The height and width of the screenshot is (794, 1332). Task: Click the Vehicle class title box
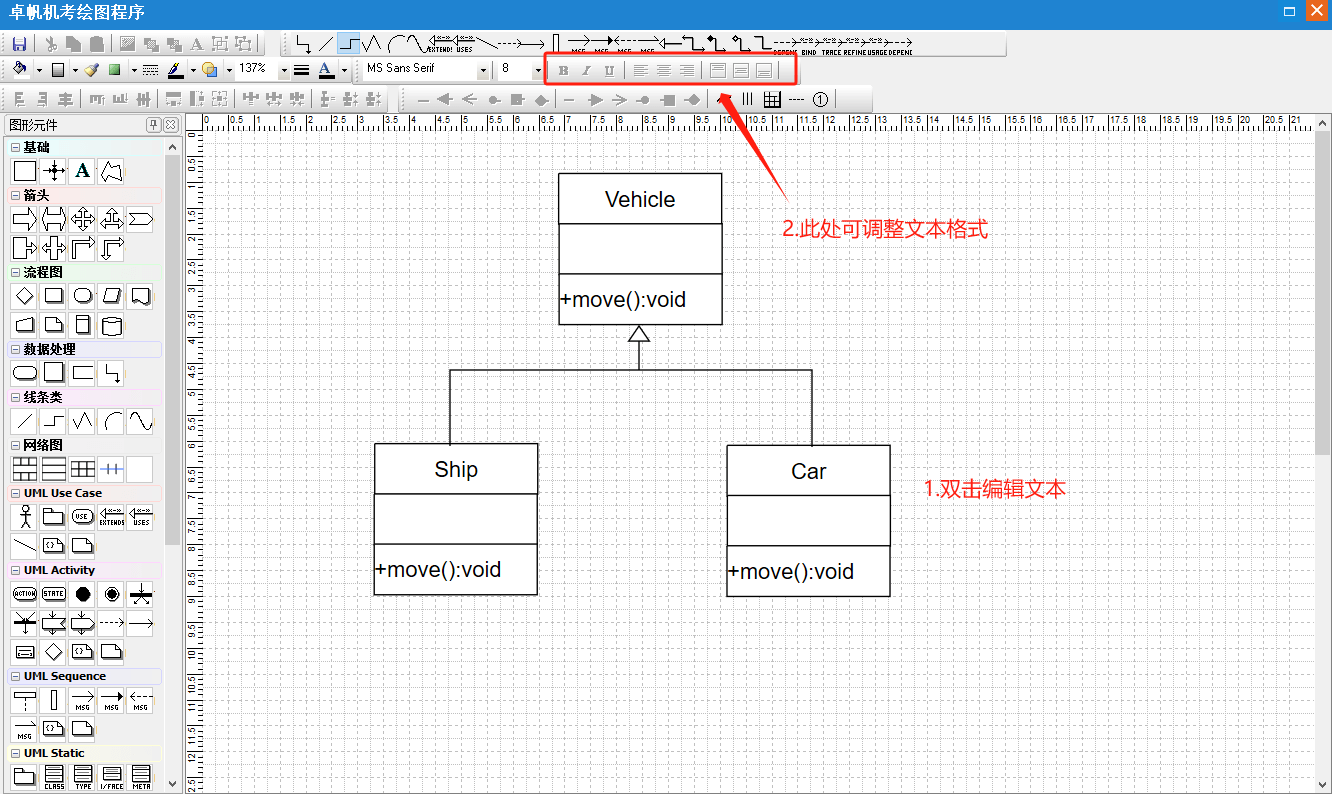pos(640,199)
